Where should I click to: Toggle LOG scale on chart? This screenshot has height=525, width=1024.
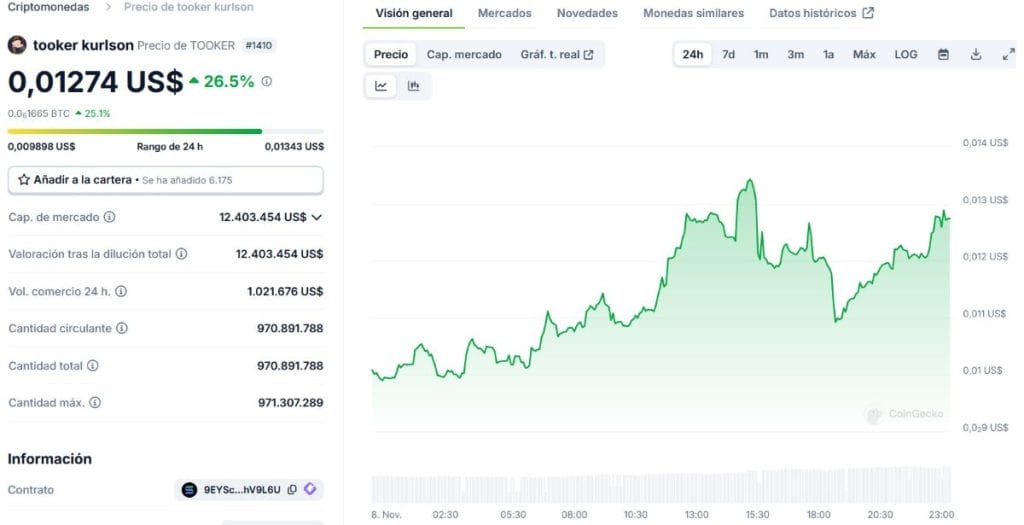click(x=906, y=55)
